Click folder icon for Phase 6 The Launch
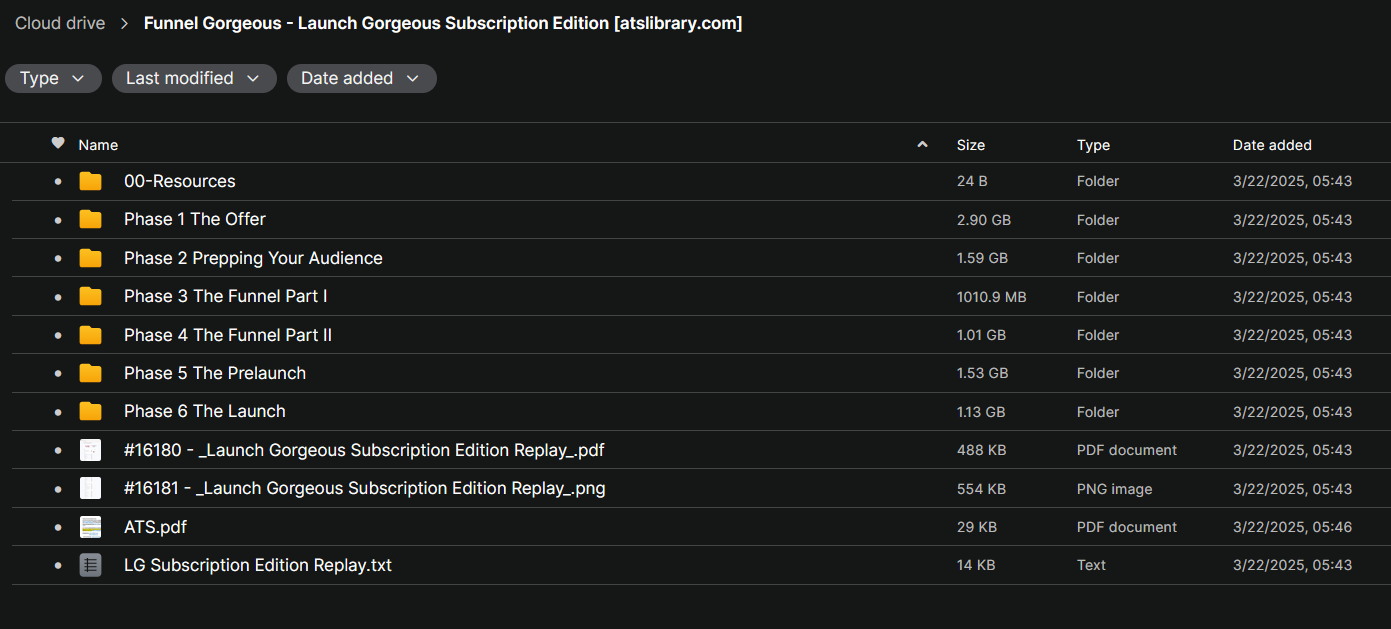 point(91,411)
